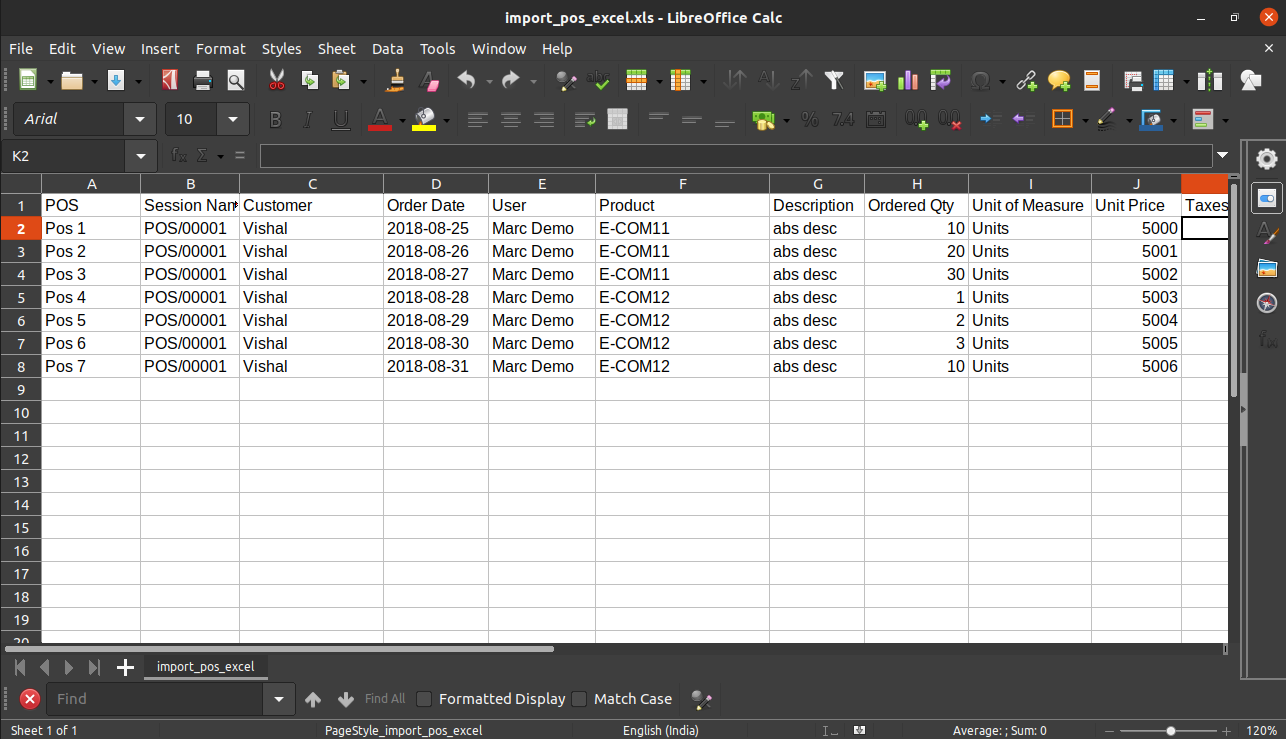Toggle Italic formatting
Viewport: 1286px width, 739px height.
coord(308,120)
